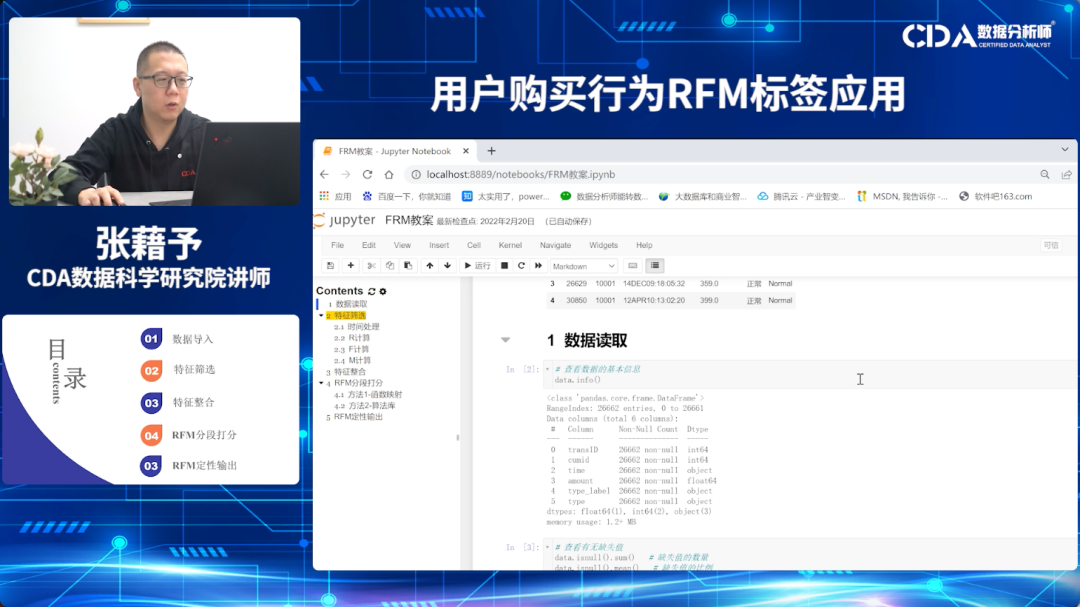
Task: Open the MSDN bookmark
Action: [902, 196]
